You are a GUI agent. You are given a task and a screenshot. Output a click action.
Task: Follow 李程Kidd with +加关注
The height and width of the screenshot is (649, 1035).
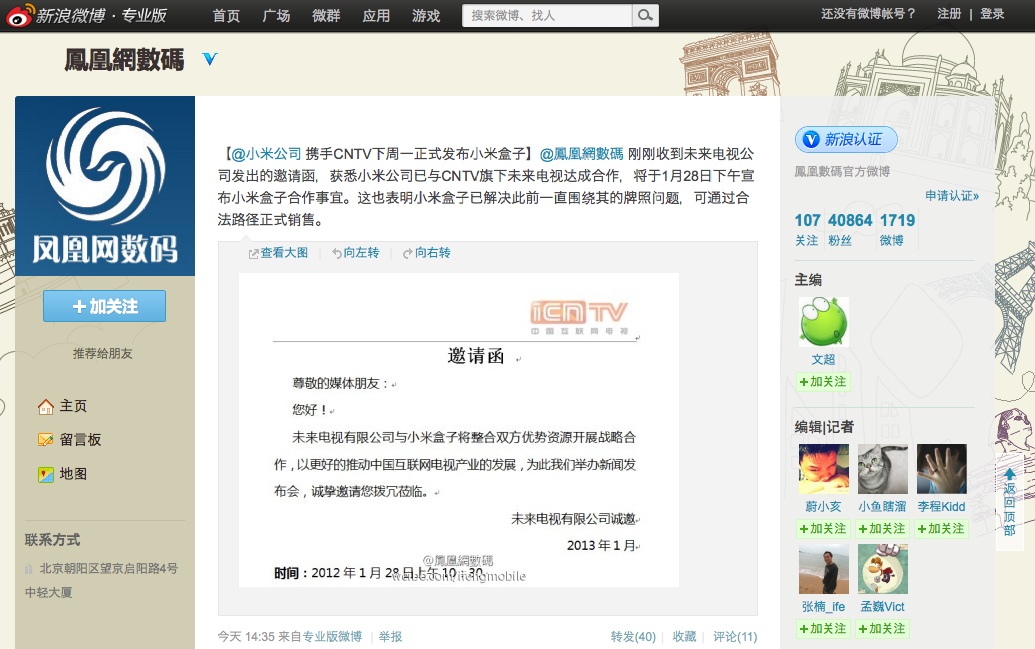click(941, 529)
